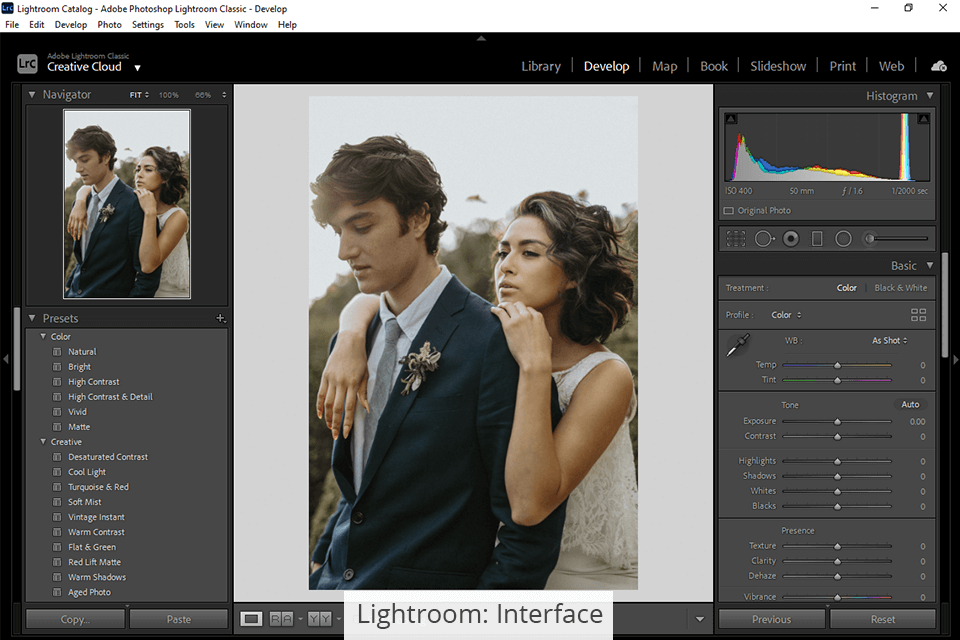Switch to Loupe view icon
Viewport: 960px width, 640px height.
[250, 619]
